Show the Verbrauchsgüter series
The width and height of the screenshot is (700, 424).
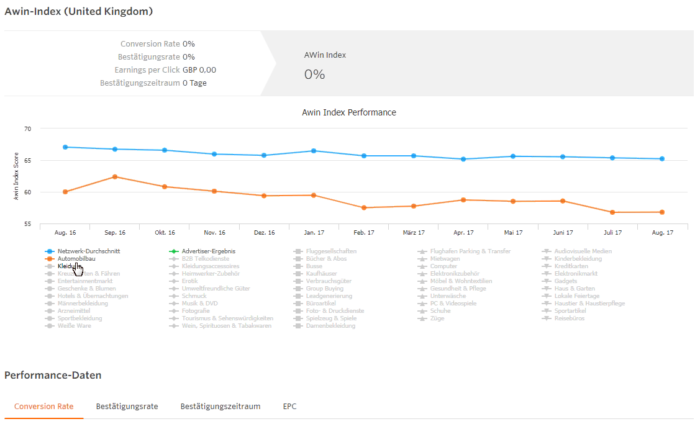click(323, 281)
